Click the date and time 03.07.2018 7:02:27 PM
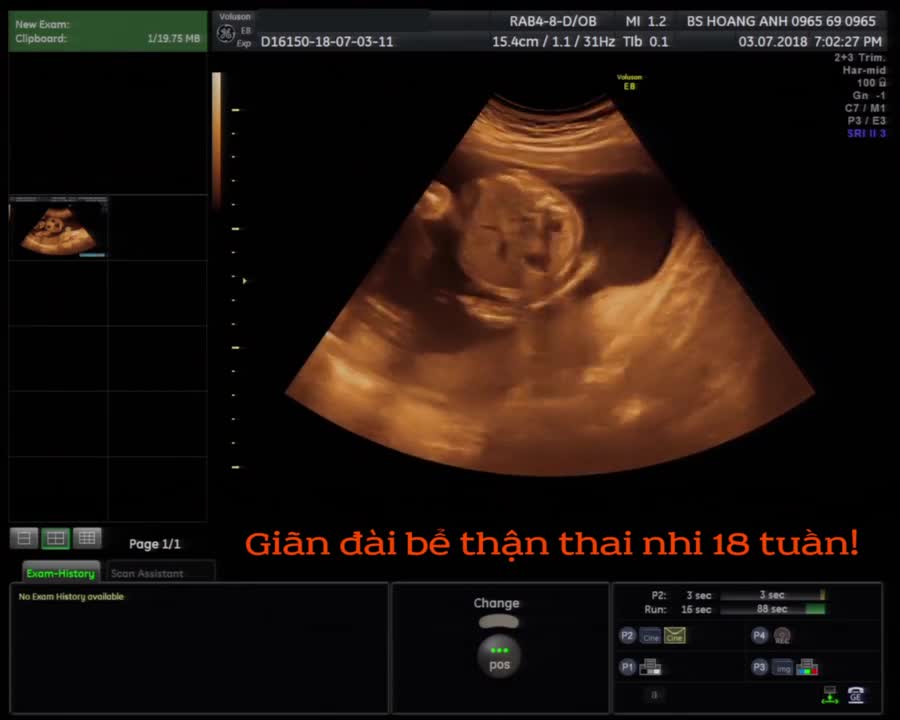 (x=810, y=41)
